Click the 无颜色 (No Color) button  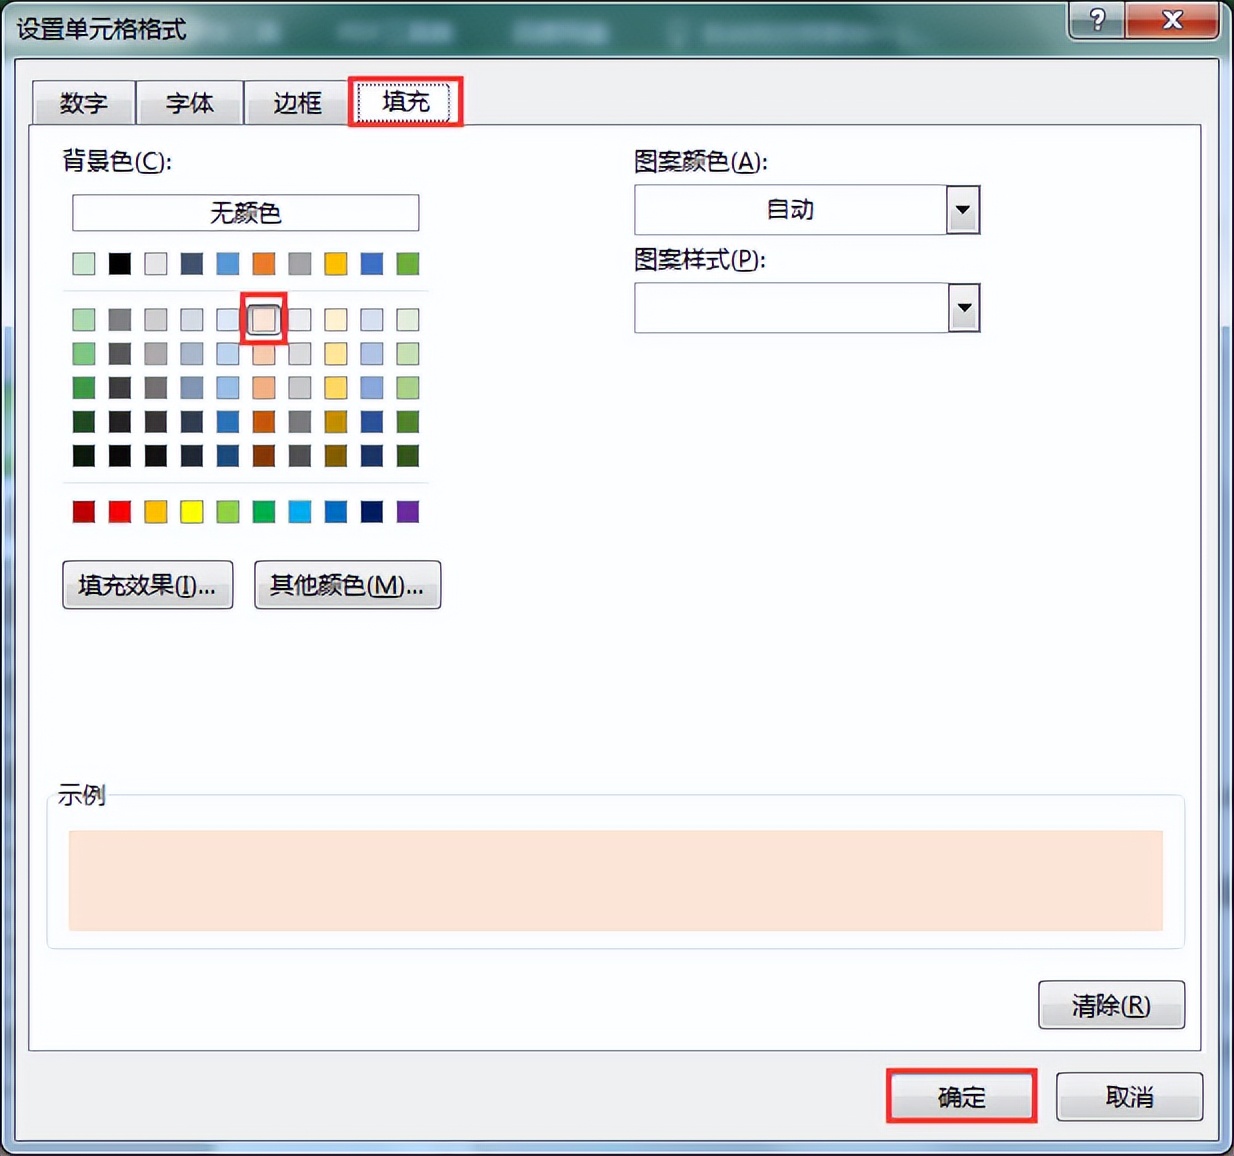tap(244, 212)
